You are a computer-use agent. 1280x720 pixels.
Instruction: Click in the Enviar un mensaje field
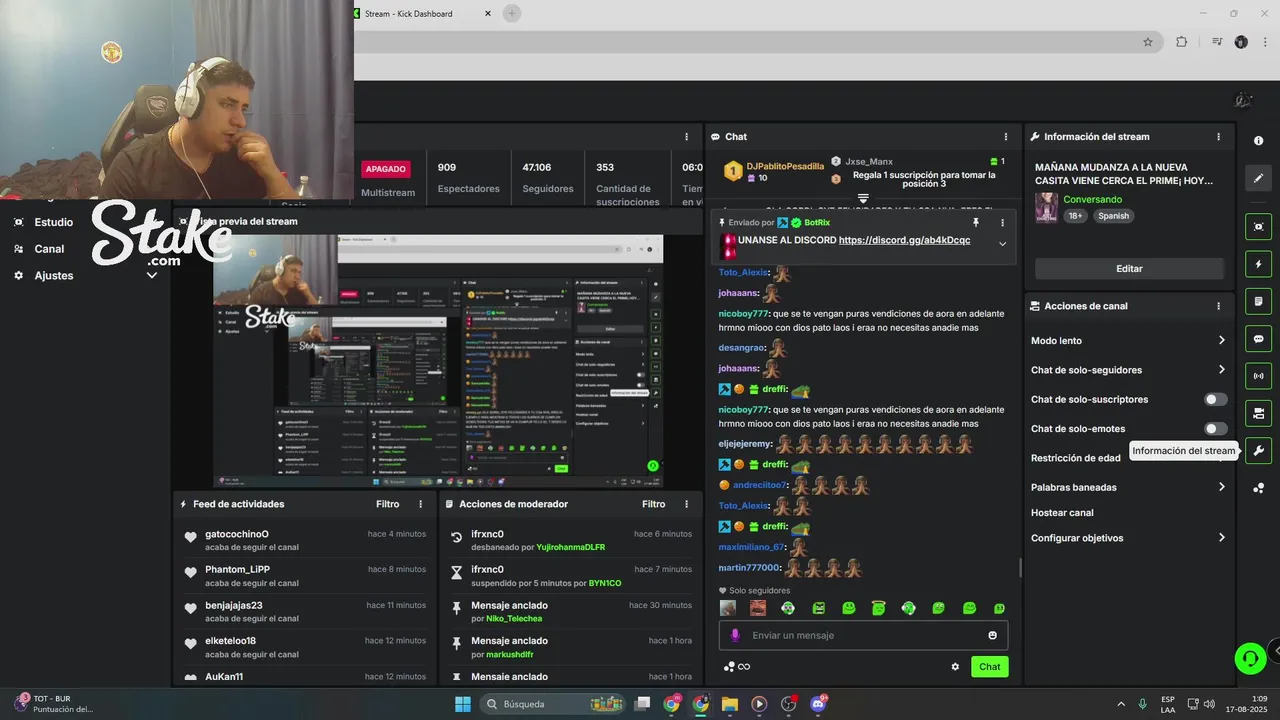pyautogui.click(x=863, y=635)
